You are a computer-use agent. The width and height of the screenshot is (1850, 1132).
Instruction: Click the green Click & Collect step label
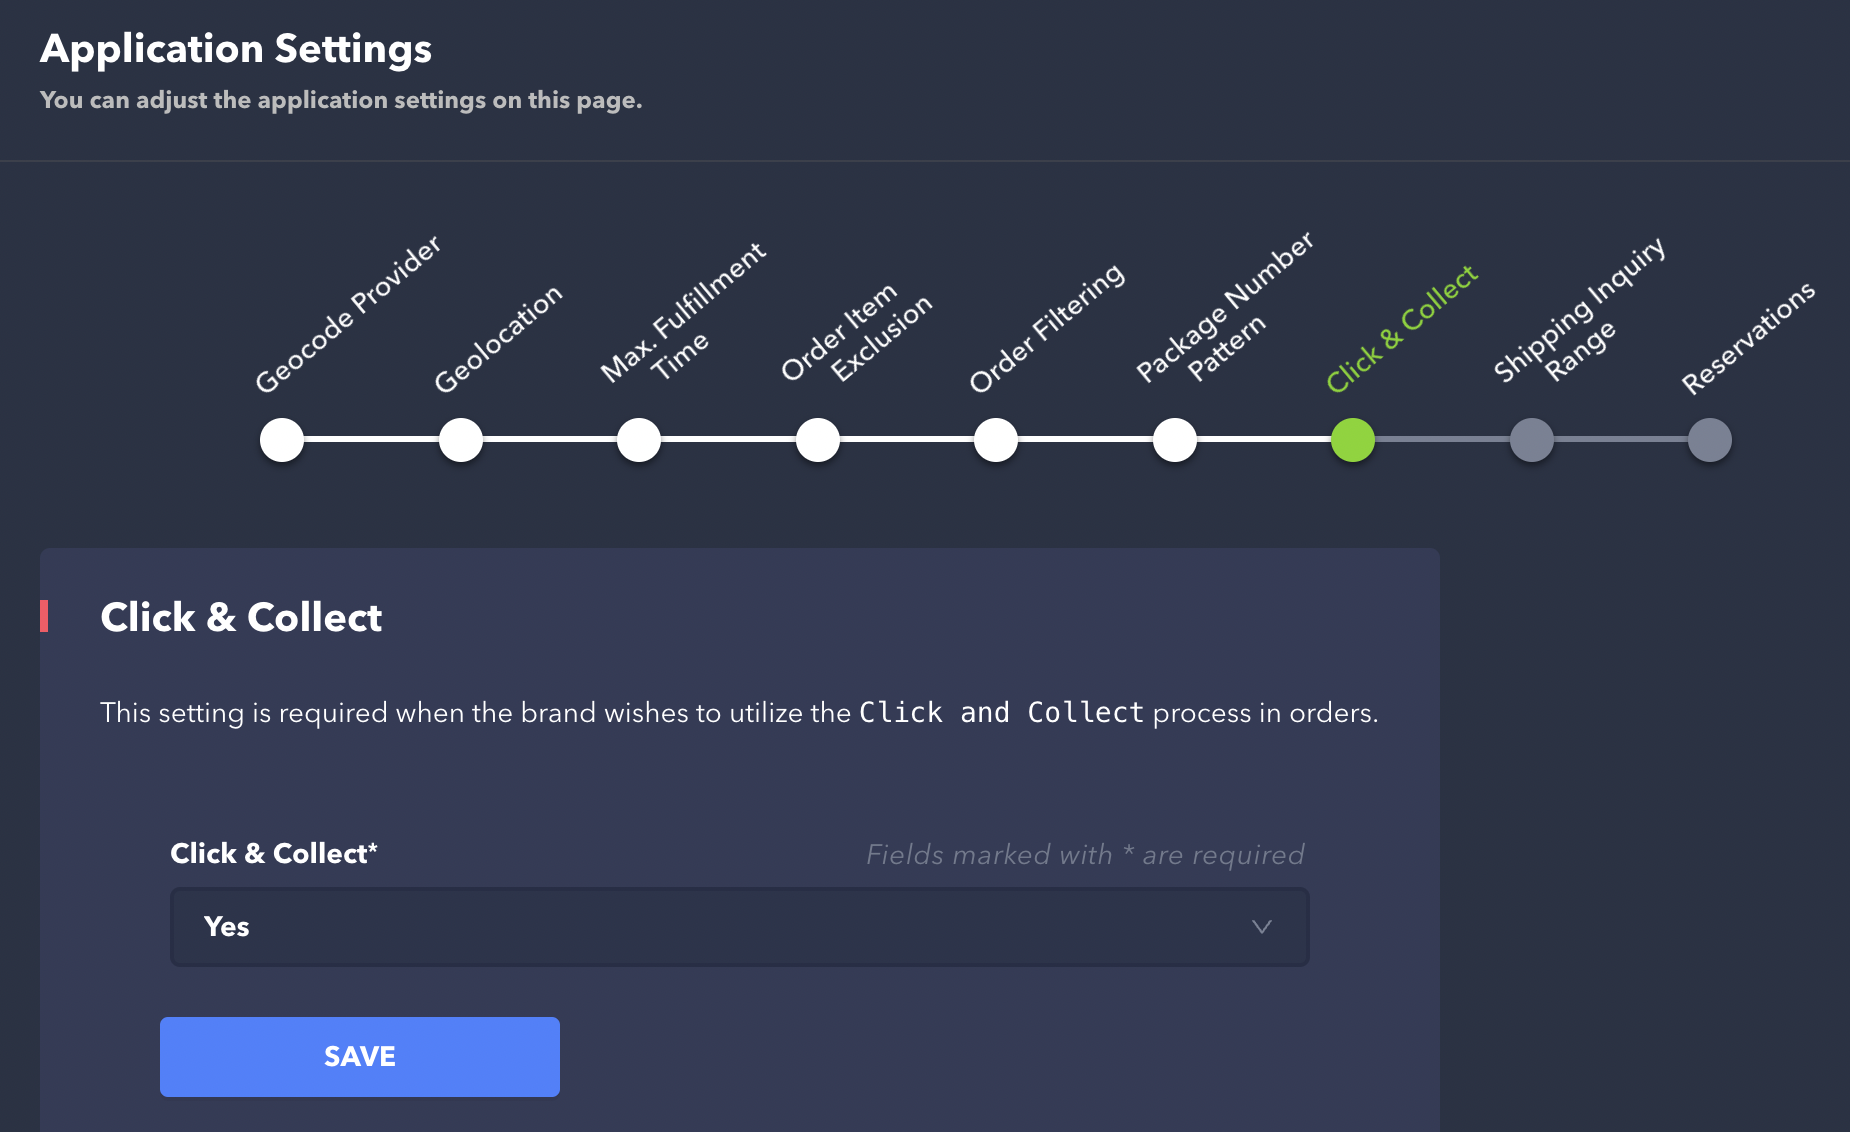(1401, 328)
